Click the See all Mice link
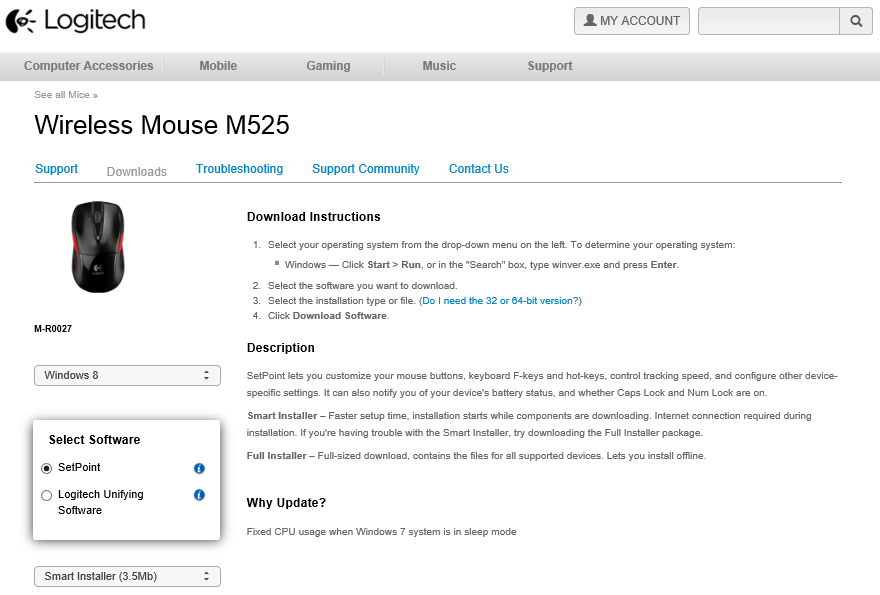Image resolution: width=880 pixels, height=595 pixels. click(62, 94)
